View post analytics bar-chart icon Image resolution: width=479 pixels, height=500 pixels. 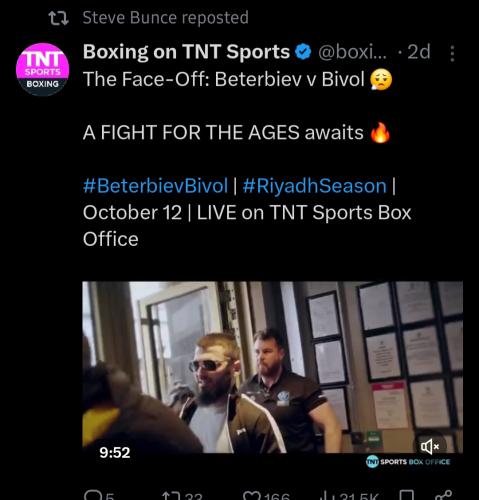point(324,496)
